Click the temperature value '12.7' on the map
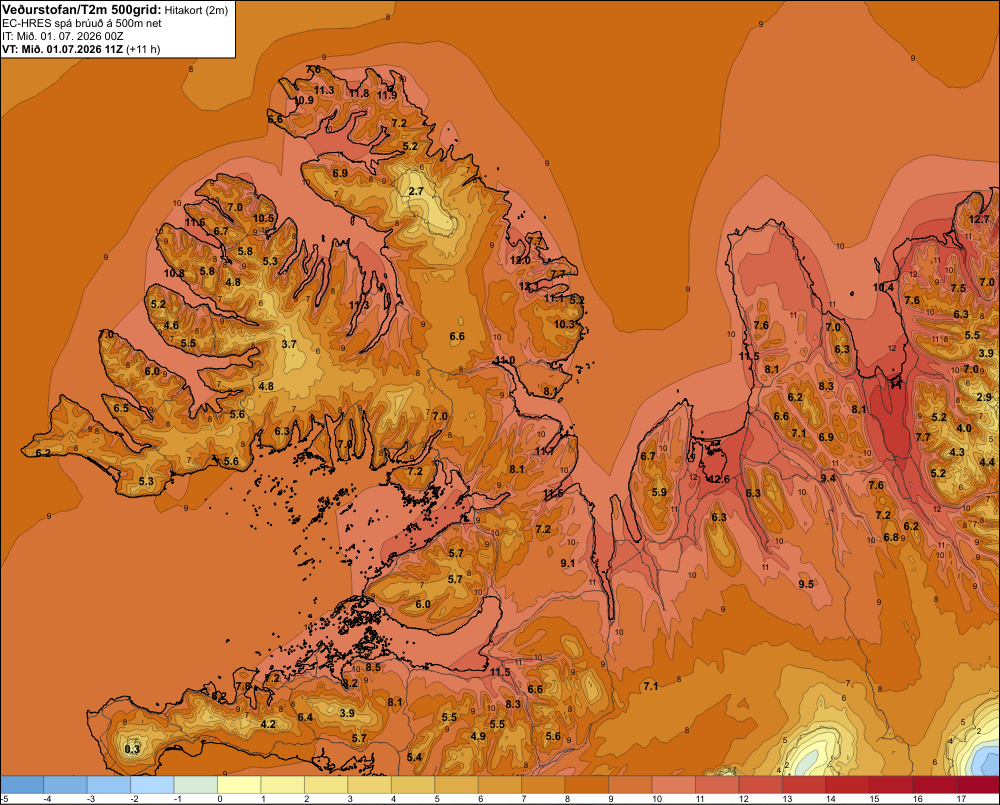 pyautogui.click(x=979, y=219)
